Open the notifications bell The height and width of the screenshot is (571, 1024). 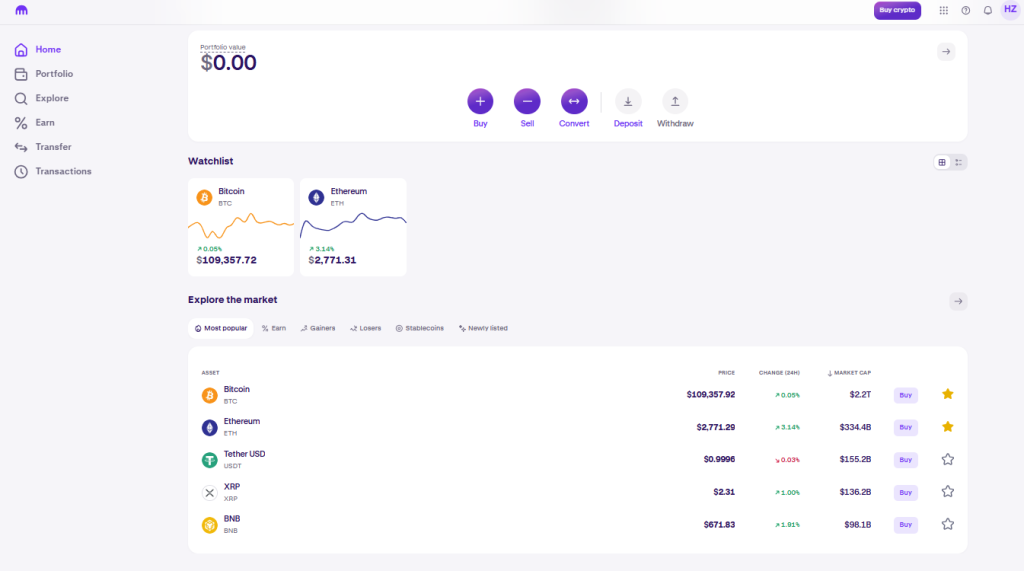tap(988, 10)
